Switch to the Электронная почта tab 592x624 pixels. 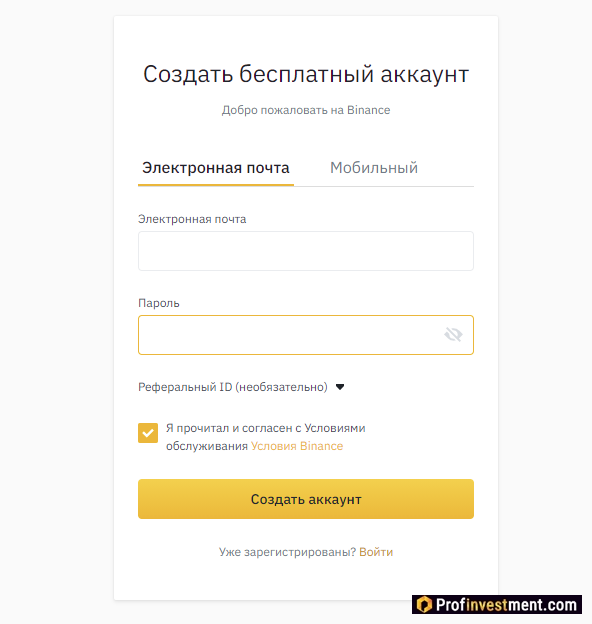point(216,168)
